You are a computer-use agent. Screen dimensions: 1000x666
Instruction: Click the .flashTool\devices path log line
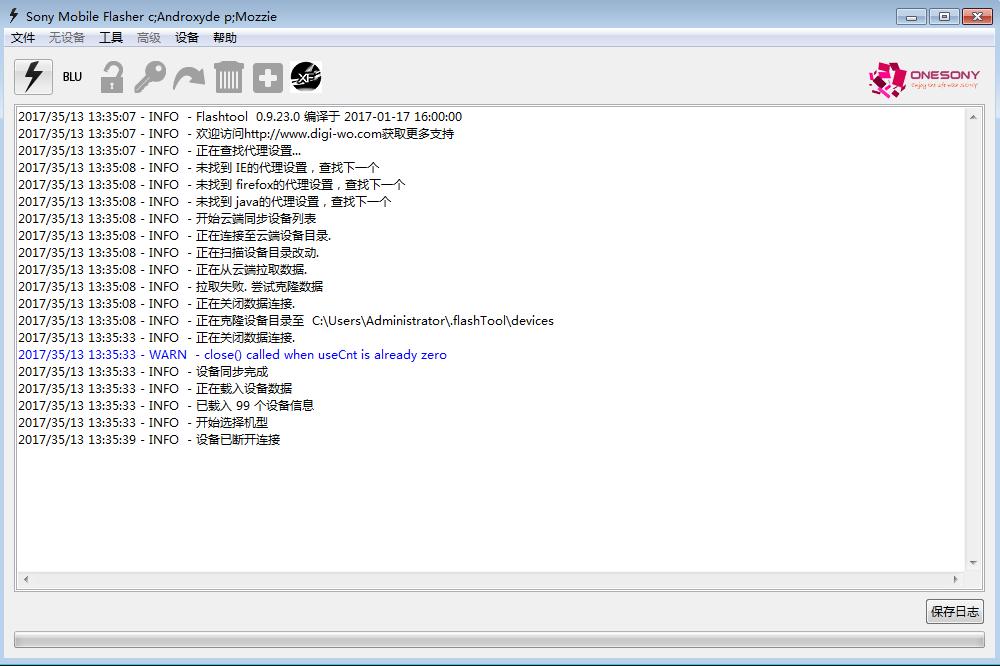(x=286, y=321)
